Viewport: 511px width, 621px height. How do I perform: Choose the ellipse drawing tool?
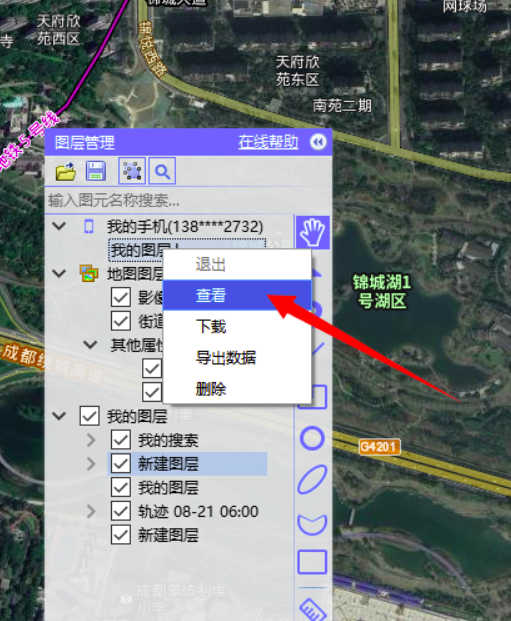[x=312, y=480]
